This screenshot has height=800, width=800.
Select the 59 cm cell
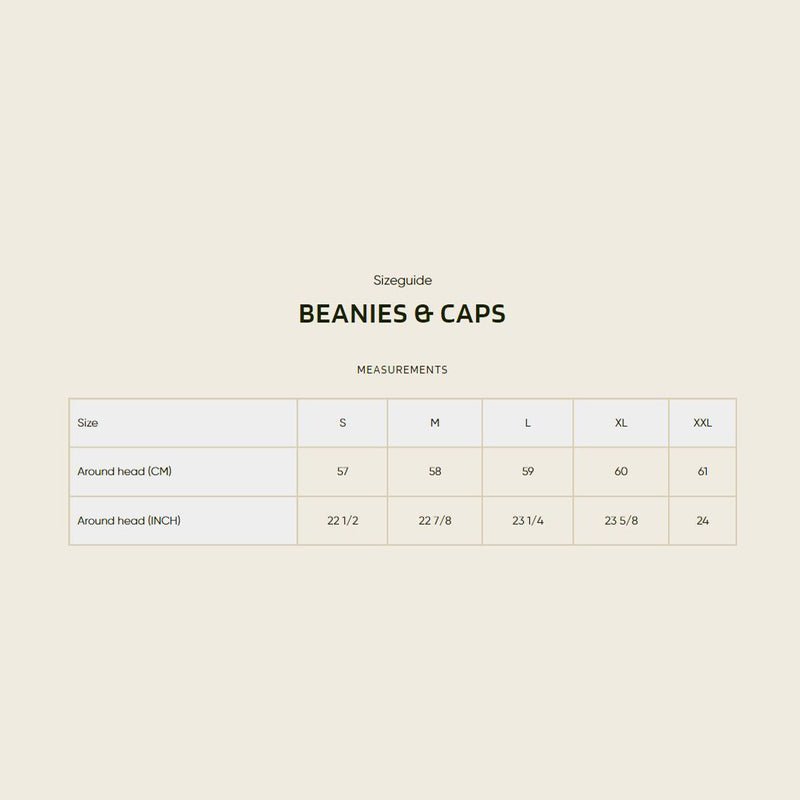click(528, 471)
